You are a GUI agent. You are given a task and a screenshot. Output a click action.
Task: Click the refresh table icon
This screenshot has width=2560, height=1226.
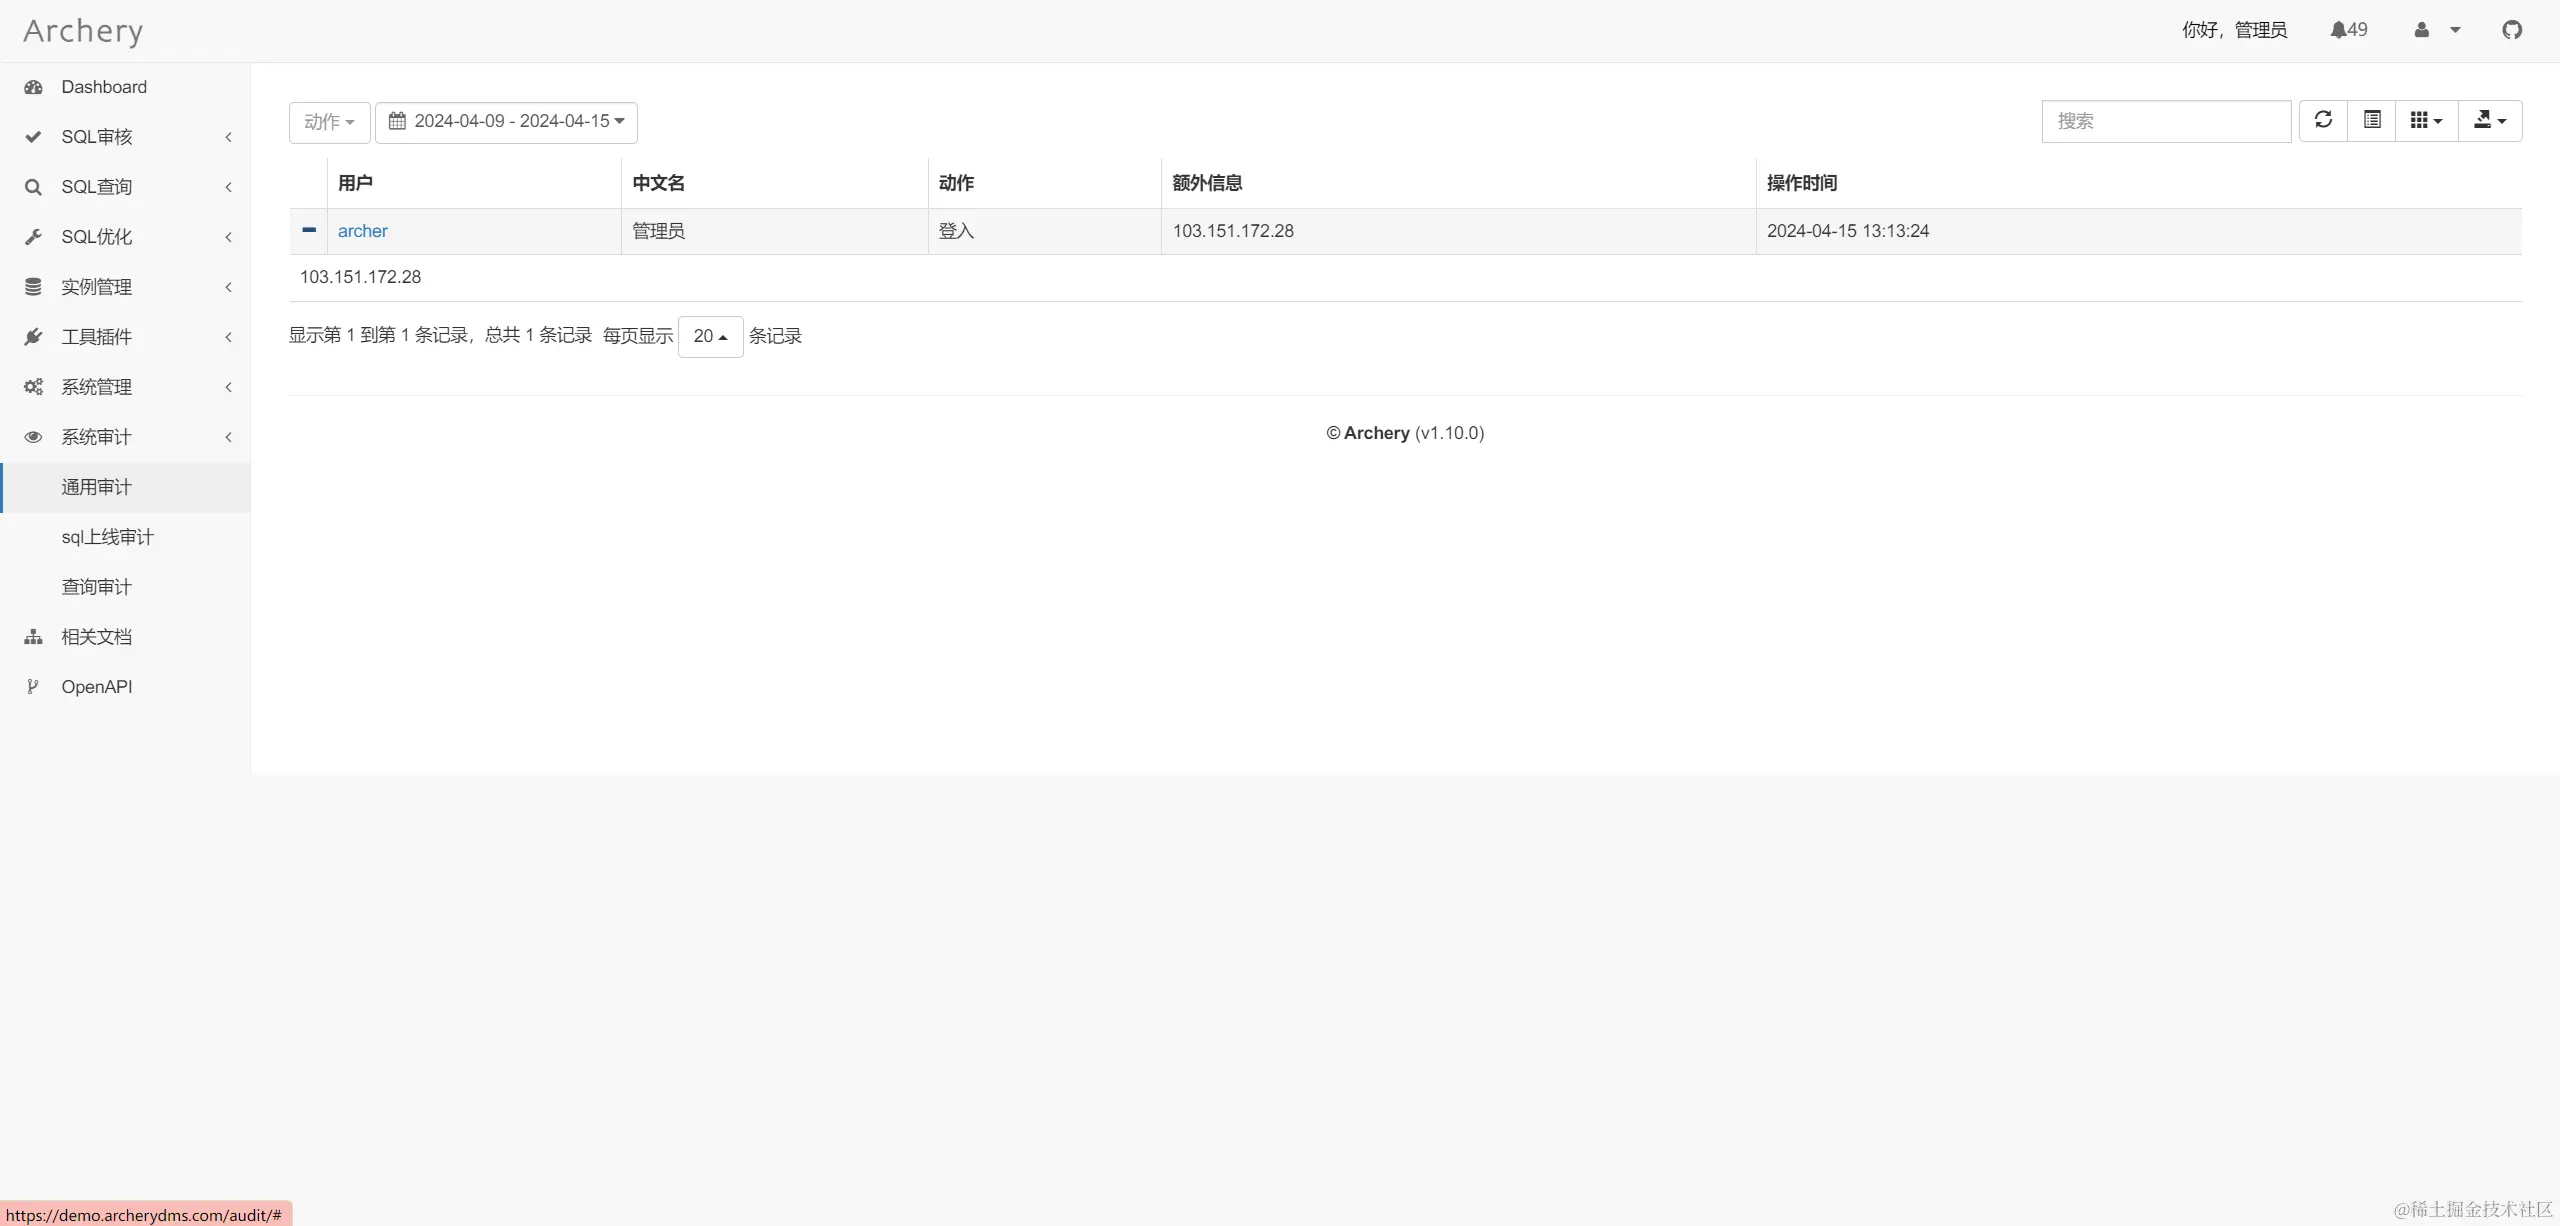[x=2323, y=120]
